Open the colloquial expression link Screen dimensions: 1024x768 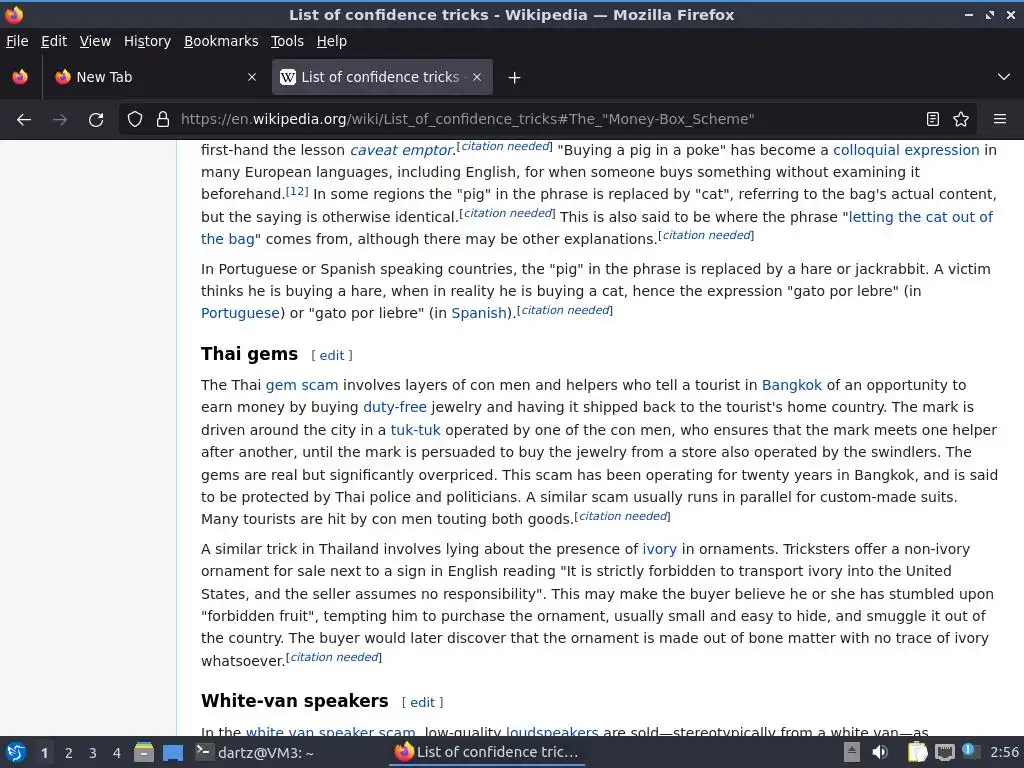tap(906, 150)
